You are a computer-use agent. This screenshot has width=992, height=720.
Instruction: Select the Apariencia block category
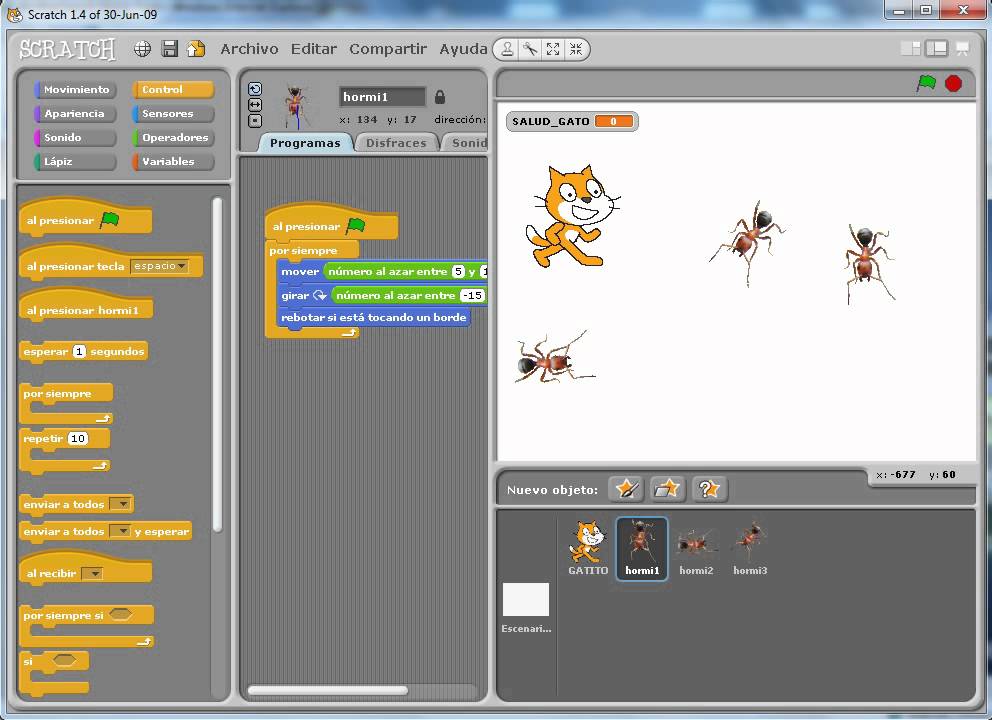click(x=75, y=113)
